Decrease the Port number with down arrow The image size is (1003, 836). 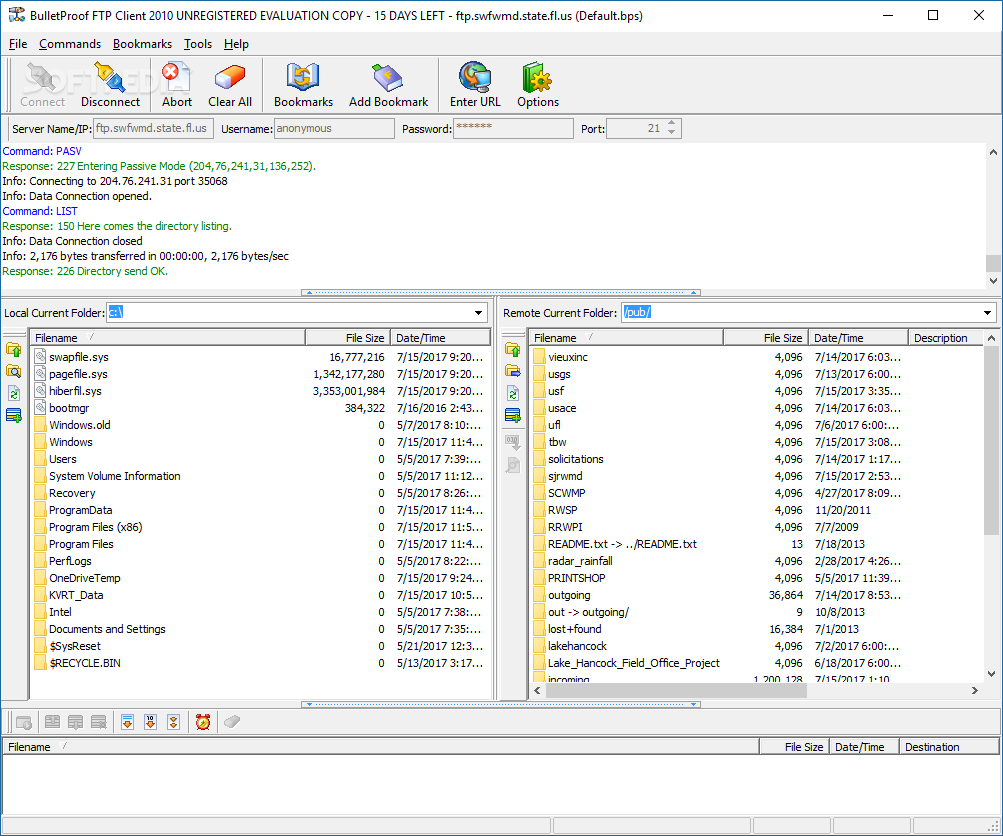[x=672, y=132]
